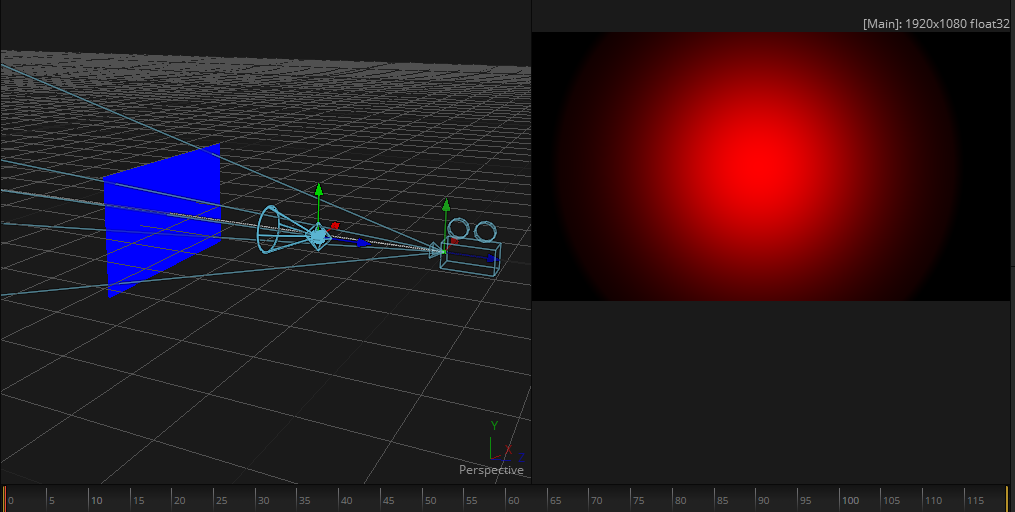
Task: Click the playhead at frame 0
Action: pyautogui.click(x=4, y=498)
